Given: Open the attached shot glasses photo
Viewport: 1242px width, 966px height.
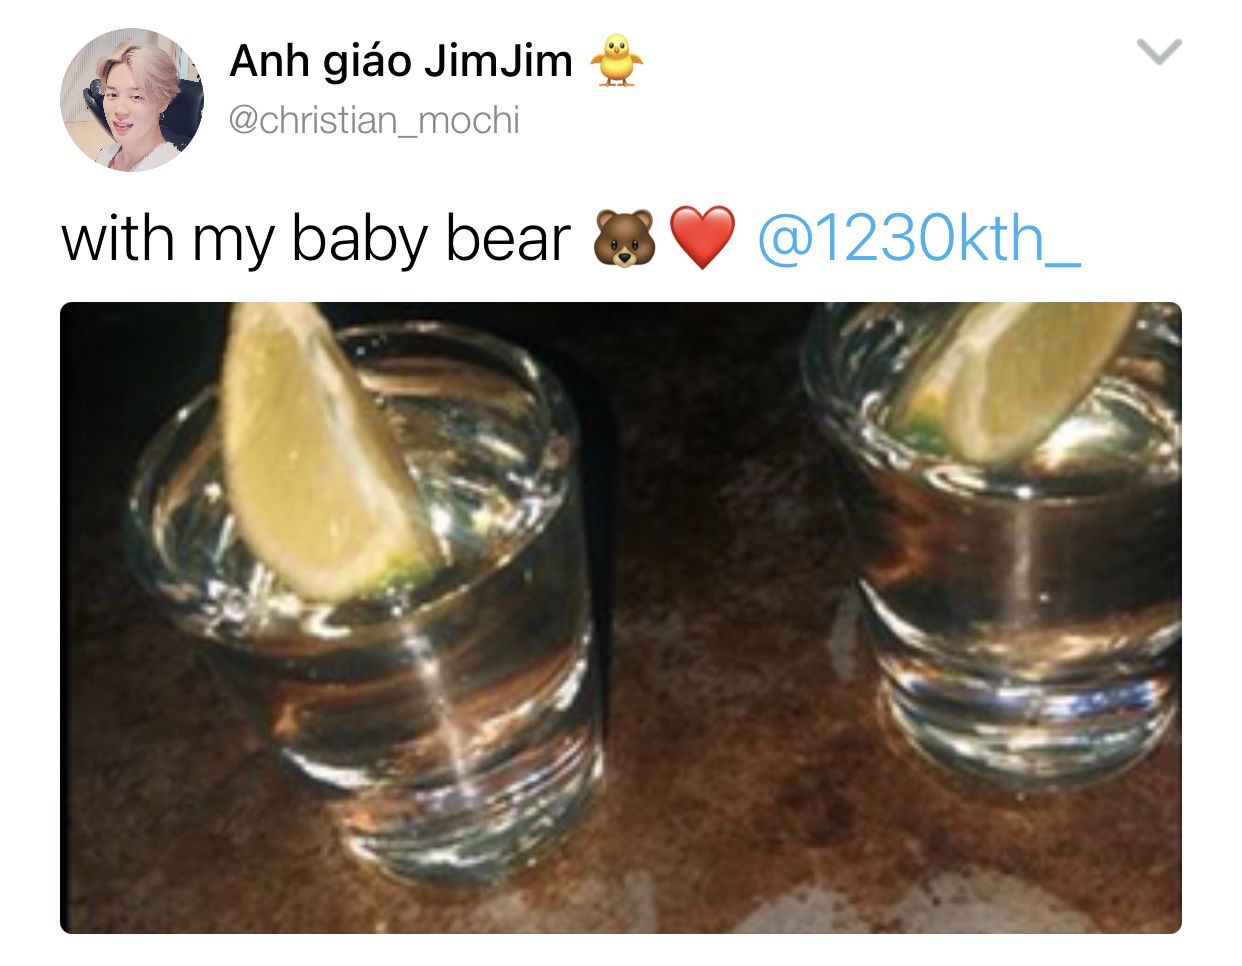Looking at the screenshot, I should 621,617.
